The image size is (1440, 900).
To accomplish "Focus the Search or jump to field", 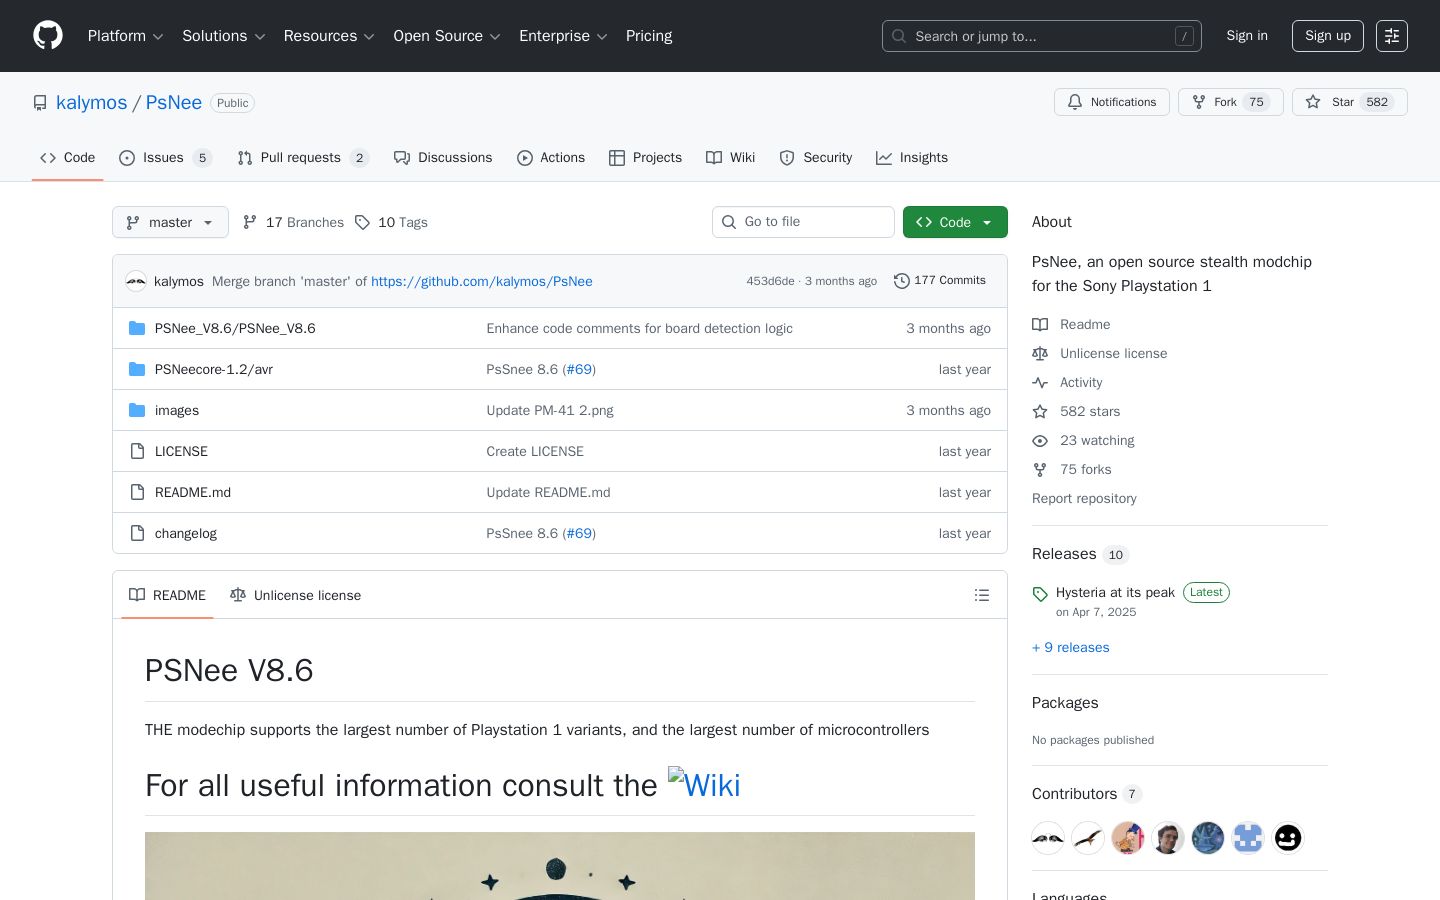I will point(1042,36).
